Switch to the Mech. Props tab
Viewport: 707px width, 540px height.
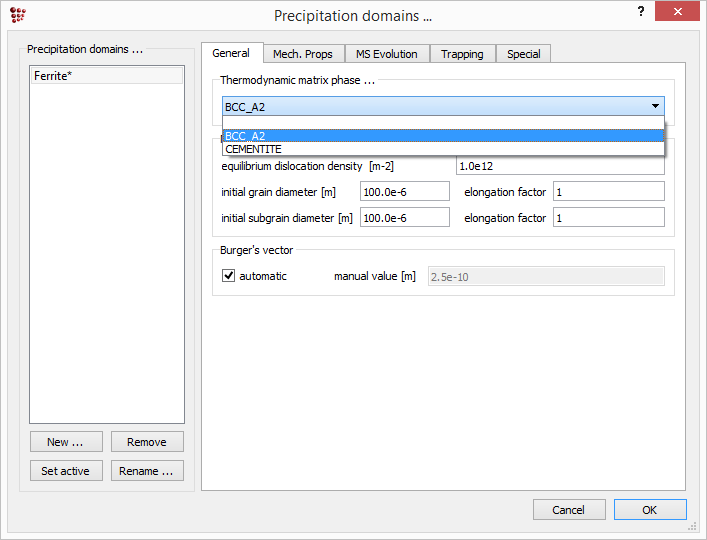[303, 54]
